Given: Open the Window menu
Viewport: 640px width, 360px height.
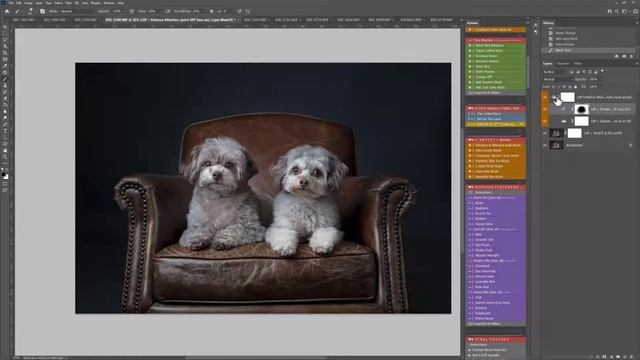Looking at the screenshot, I should [x=109, y=3].
